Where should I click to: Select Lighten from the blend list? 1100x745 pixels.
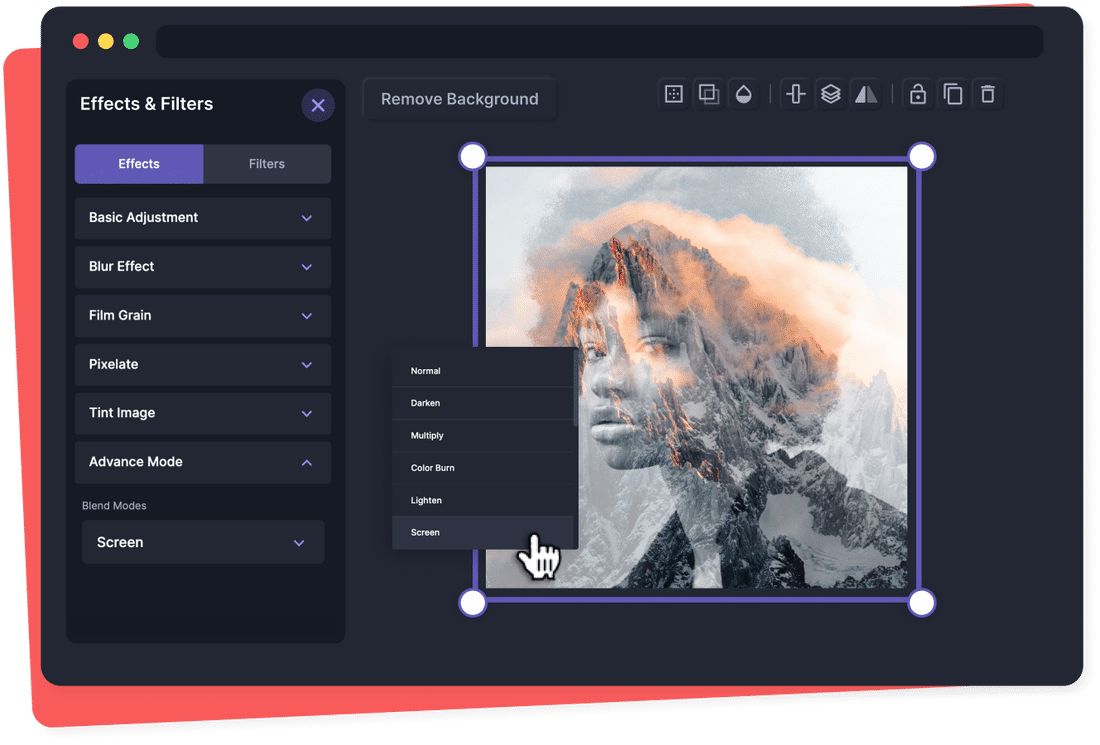425,500
